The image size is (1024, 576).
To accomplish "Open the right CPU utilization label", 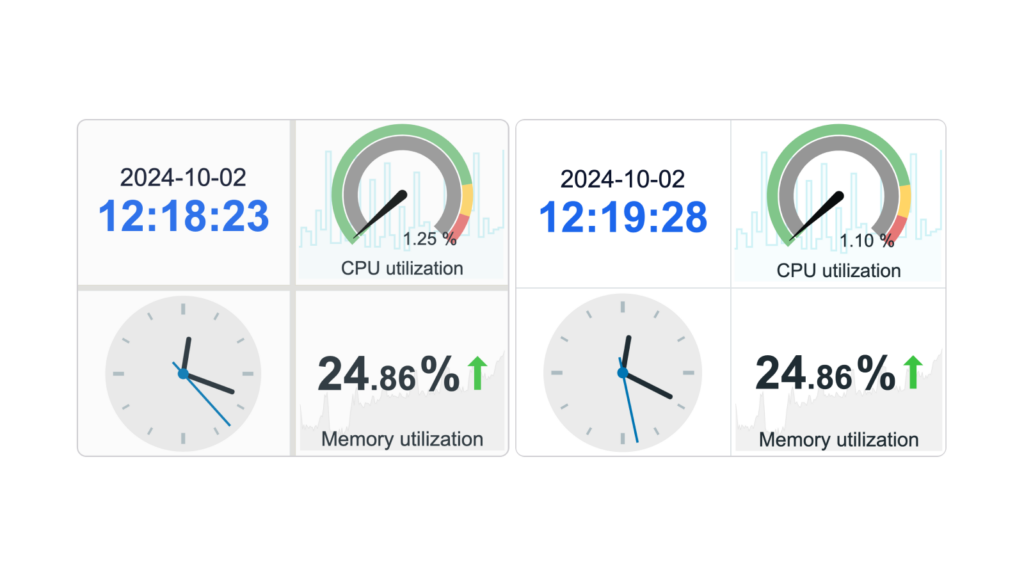I will 839,270.
